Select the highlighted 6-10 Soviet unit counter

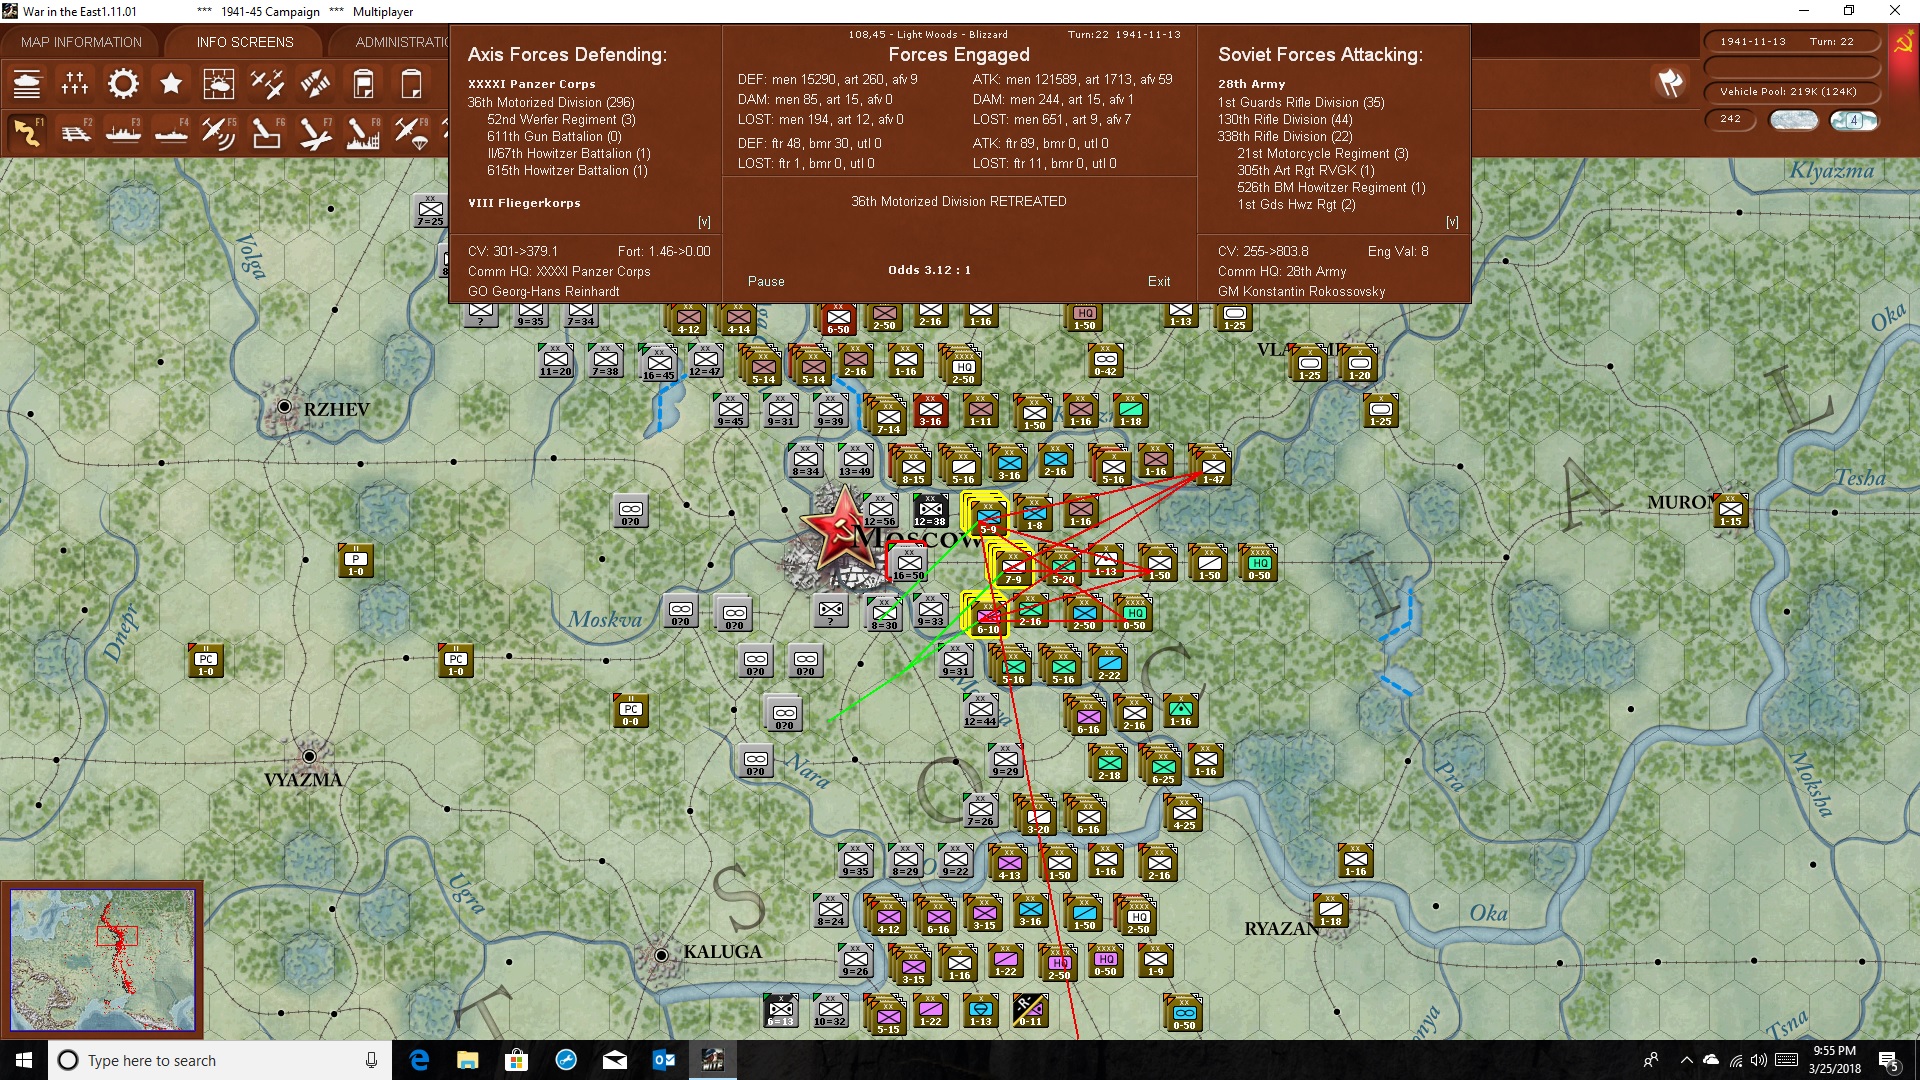coord(988,617)
